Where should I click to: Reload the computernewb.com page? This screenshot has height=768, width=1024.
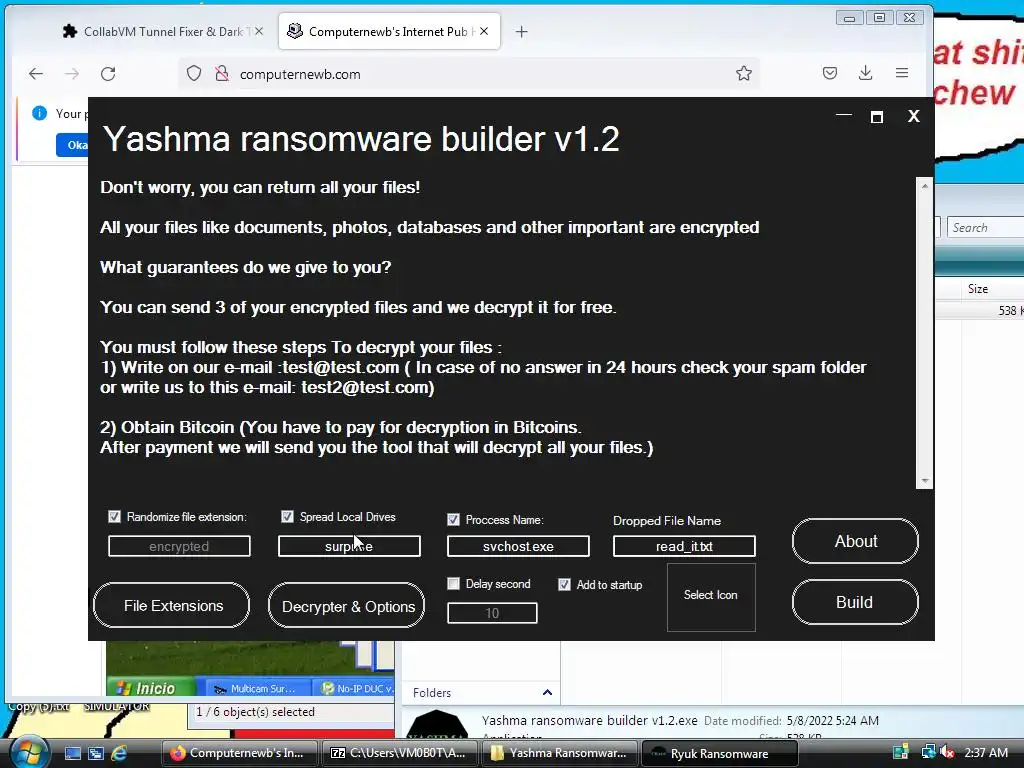(108, 74)
